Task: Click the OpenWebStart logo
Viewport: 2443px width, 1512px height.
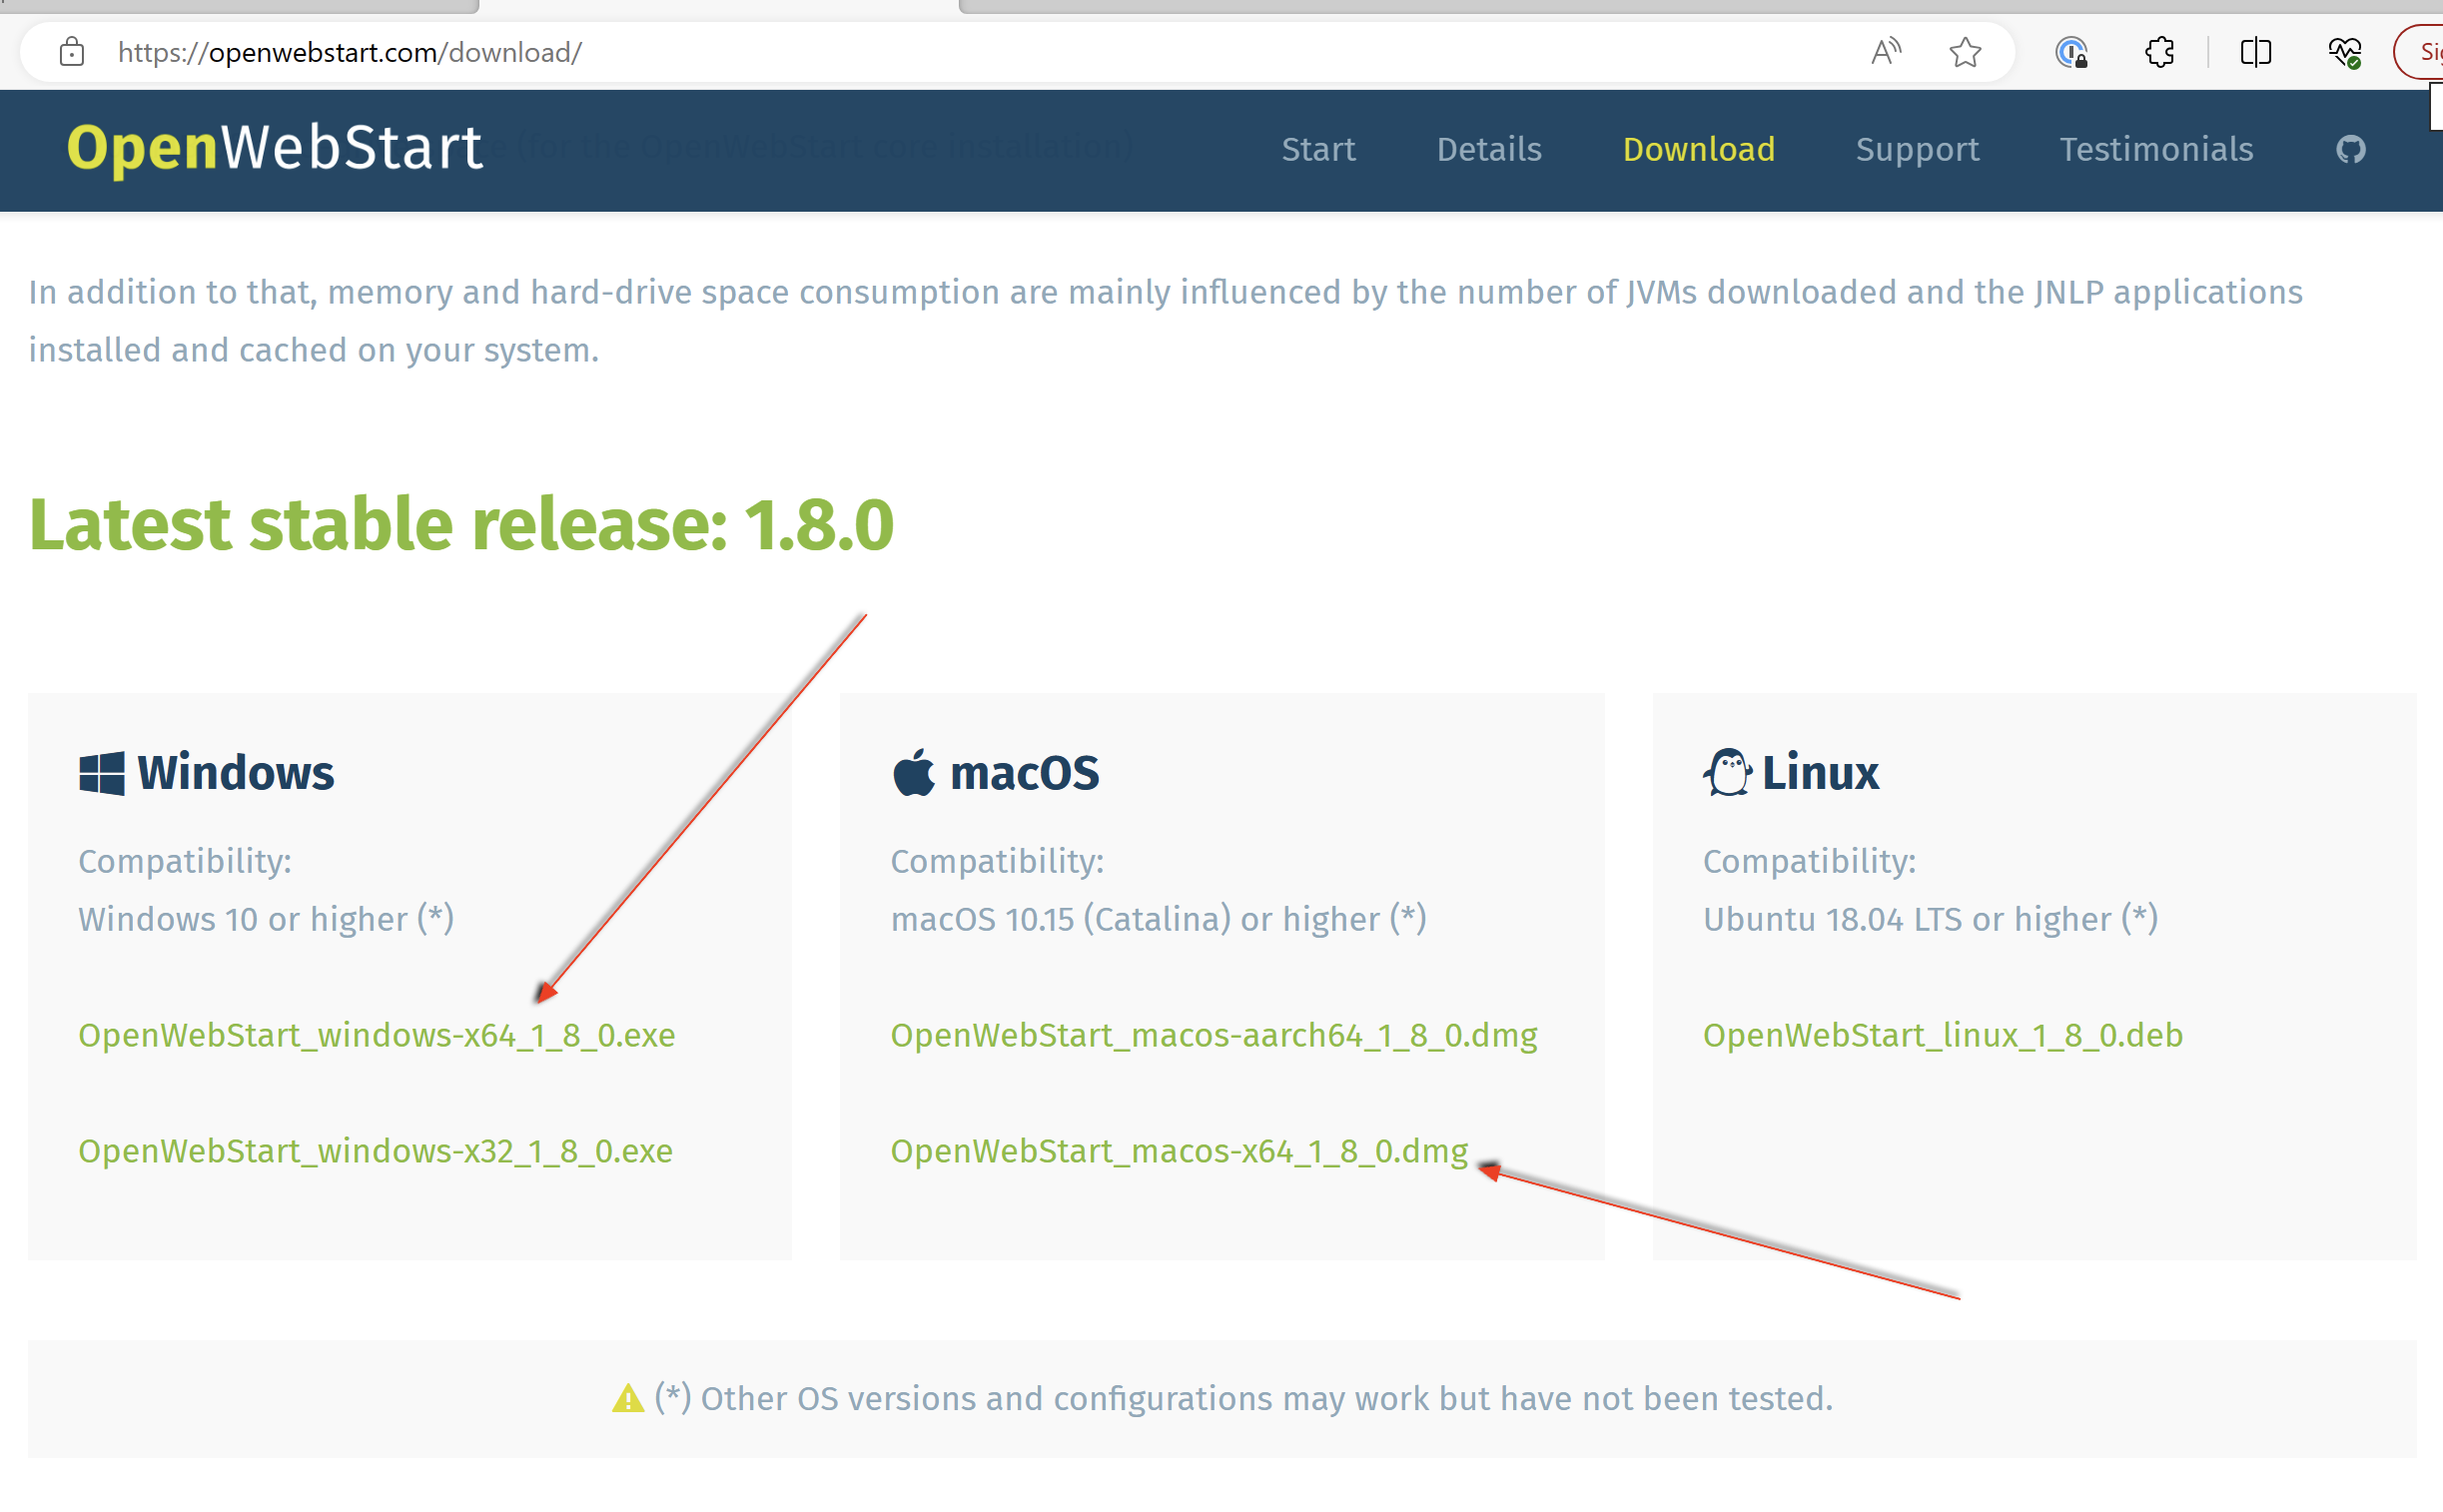Action: pyautogui.click(x=275, y=148)
